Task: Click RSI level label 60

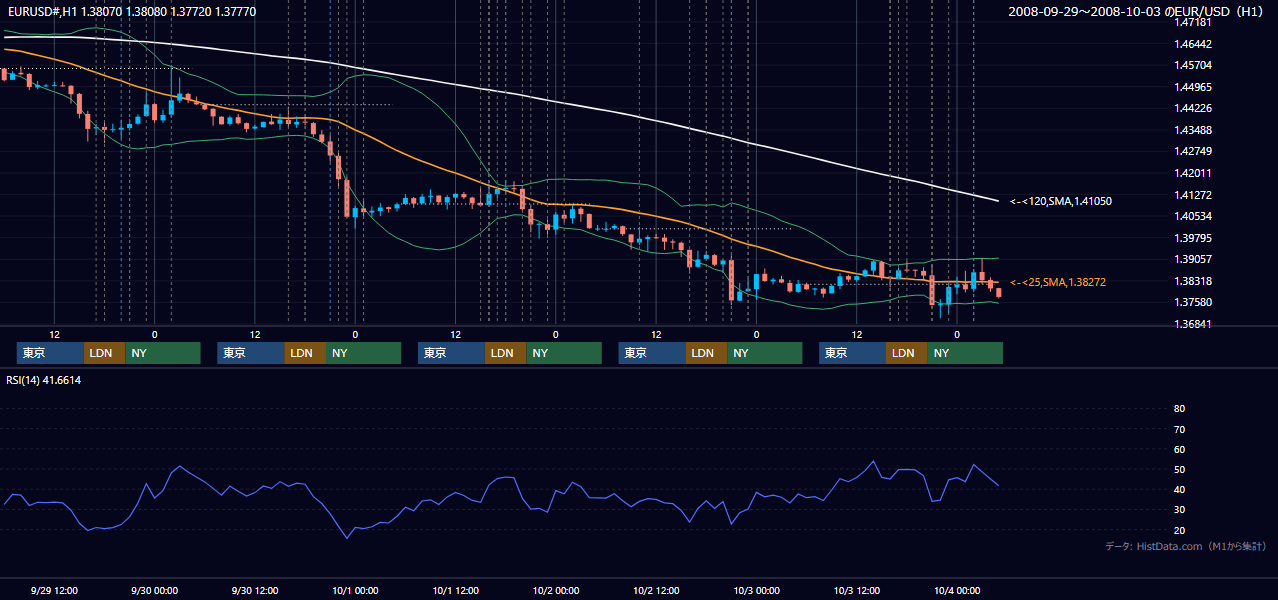Action: pyautogui.click(x=1179, y=449)
